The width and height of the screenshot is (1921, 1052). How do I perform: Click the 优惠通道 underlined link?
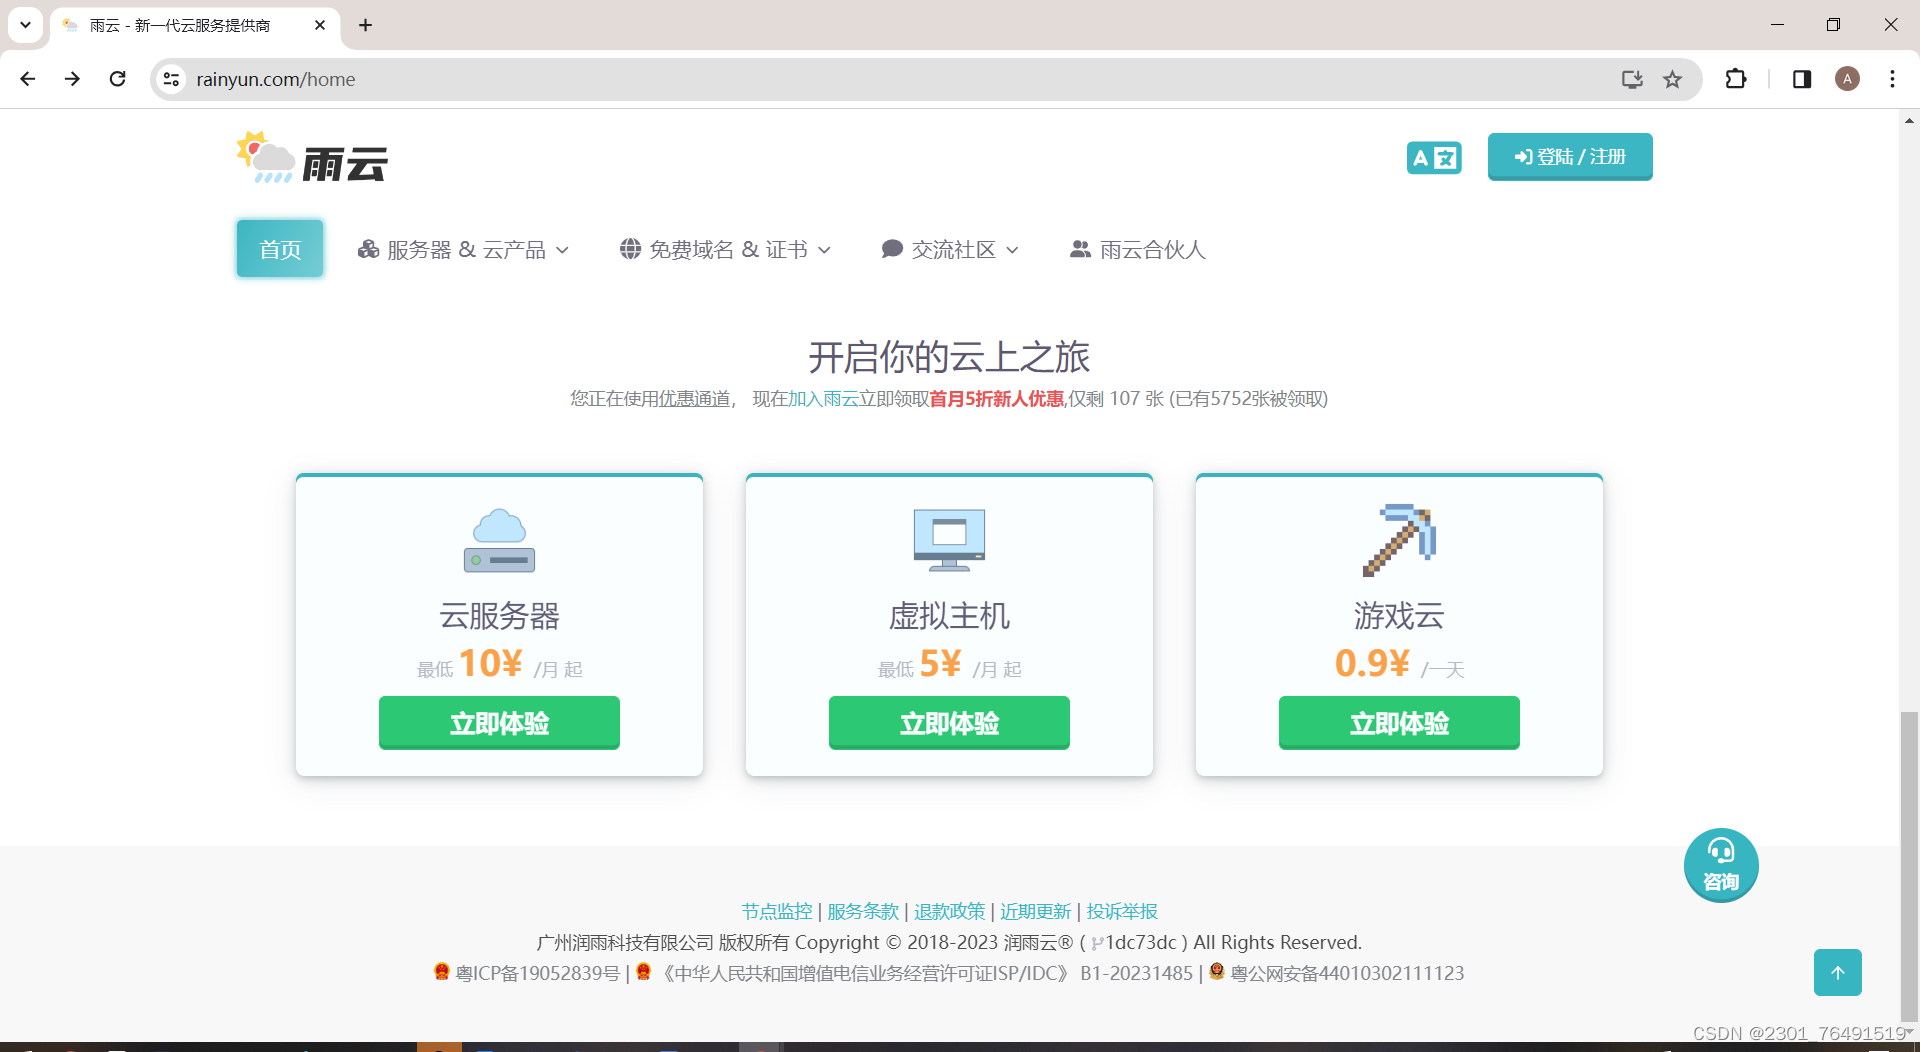(694, 399)
